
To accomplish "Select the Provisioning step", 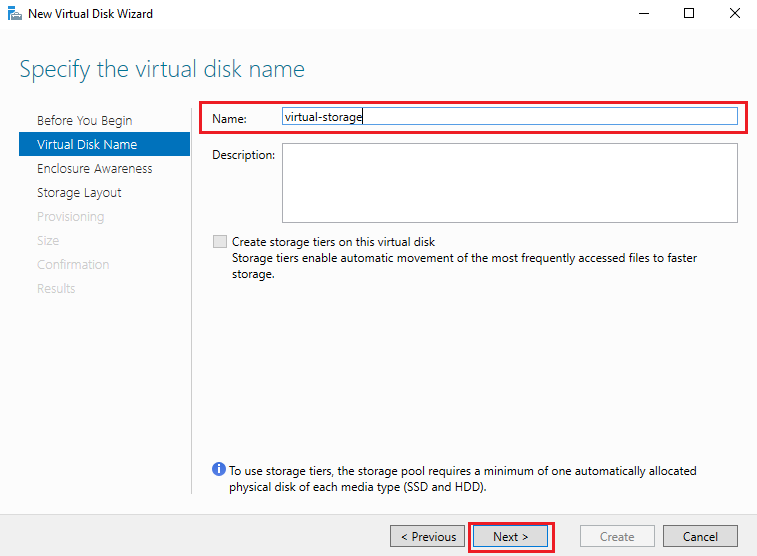I will [x=70, y=217].
